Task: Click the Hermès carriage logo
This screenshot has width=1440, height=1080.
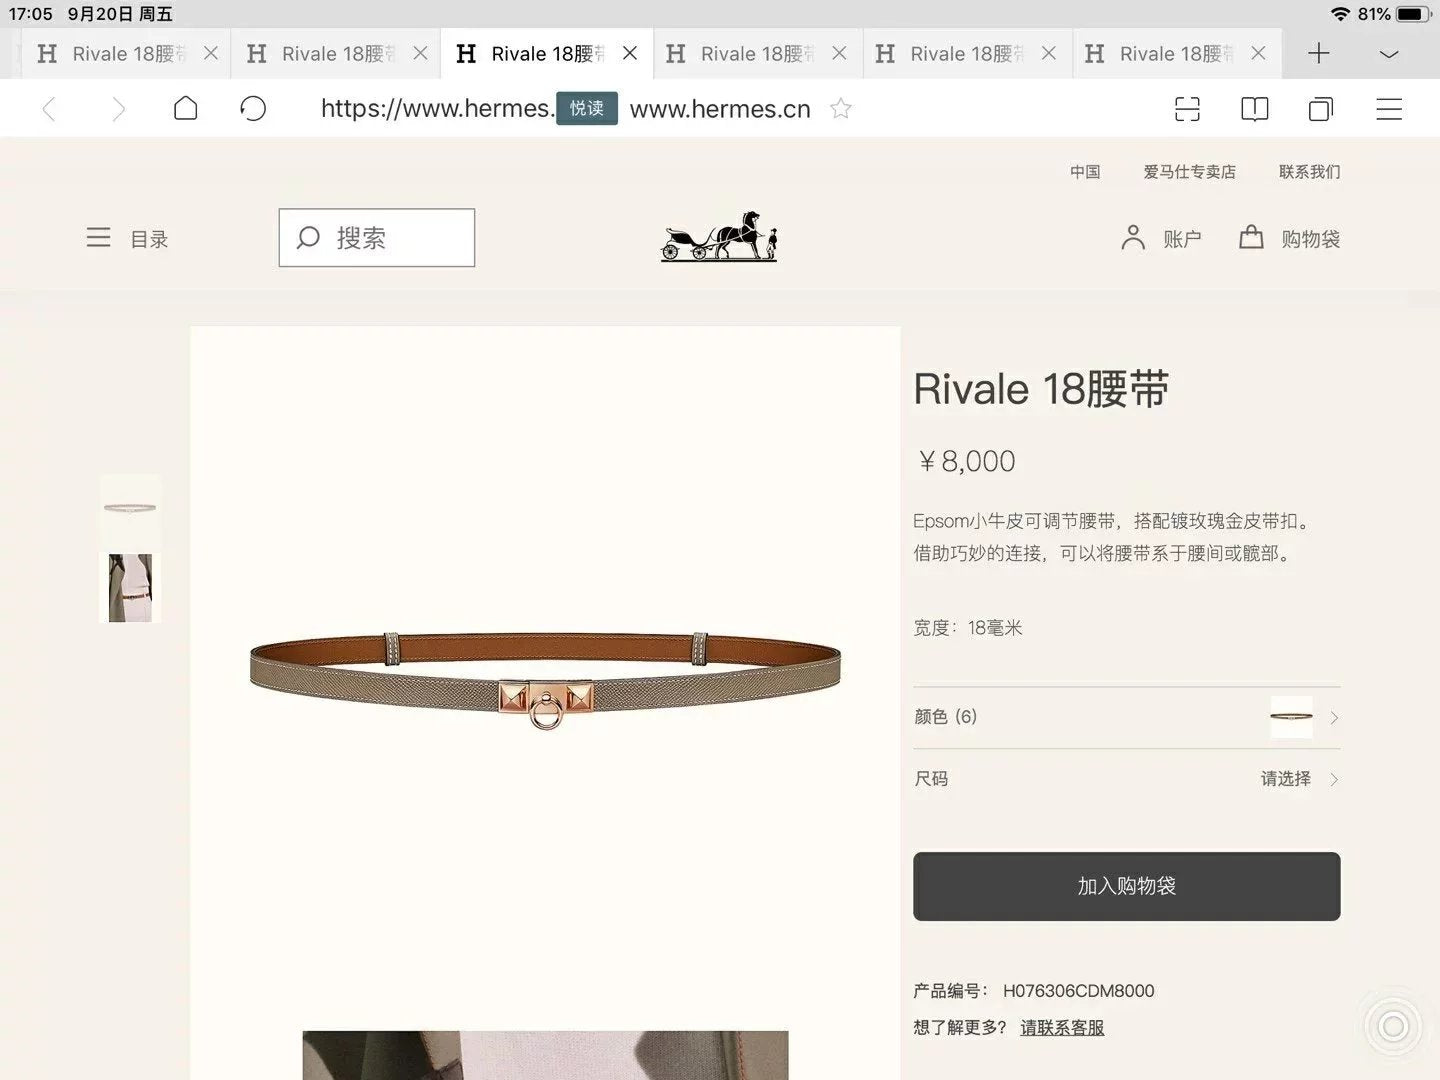Action: pos(719,237)
